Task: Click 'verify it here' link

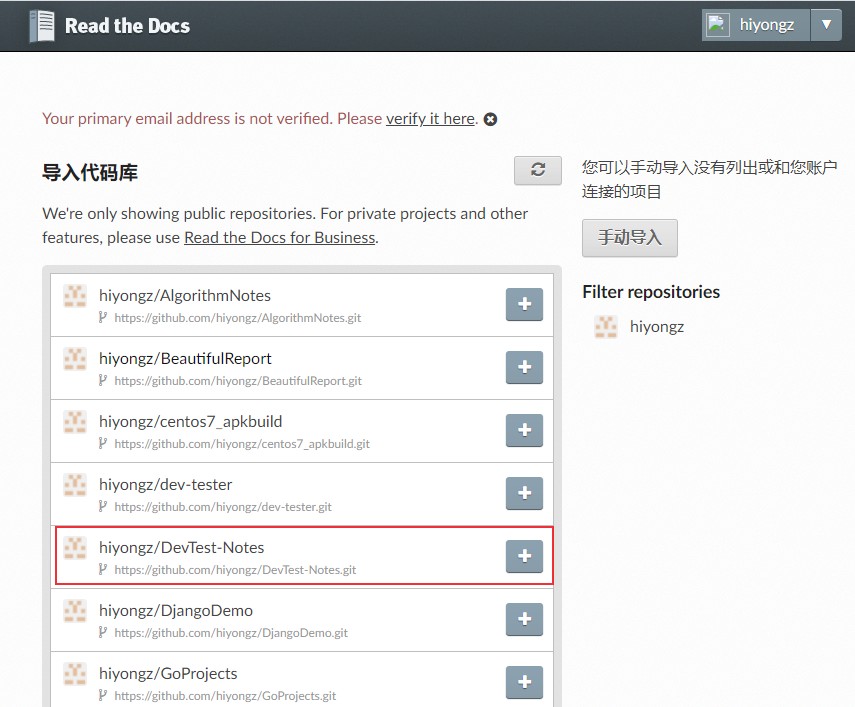Action: (x=430, y=119)
